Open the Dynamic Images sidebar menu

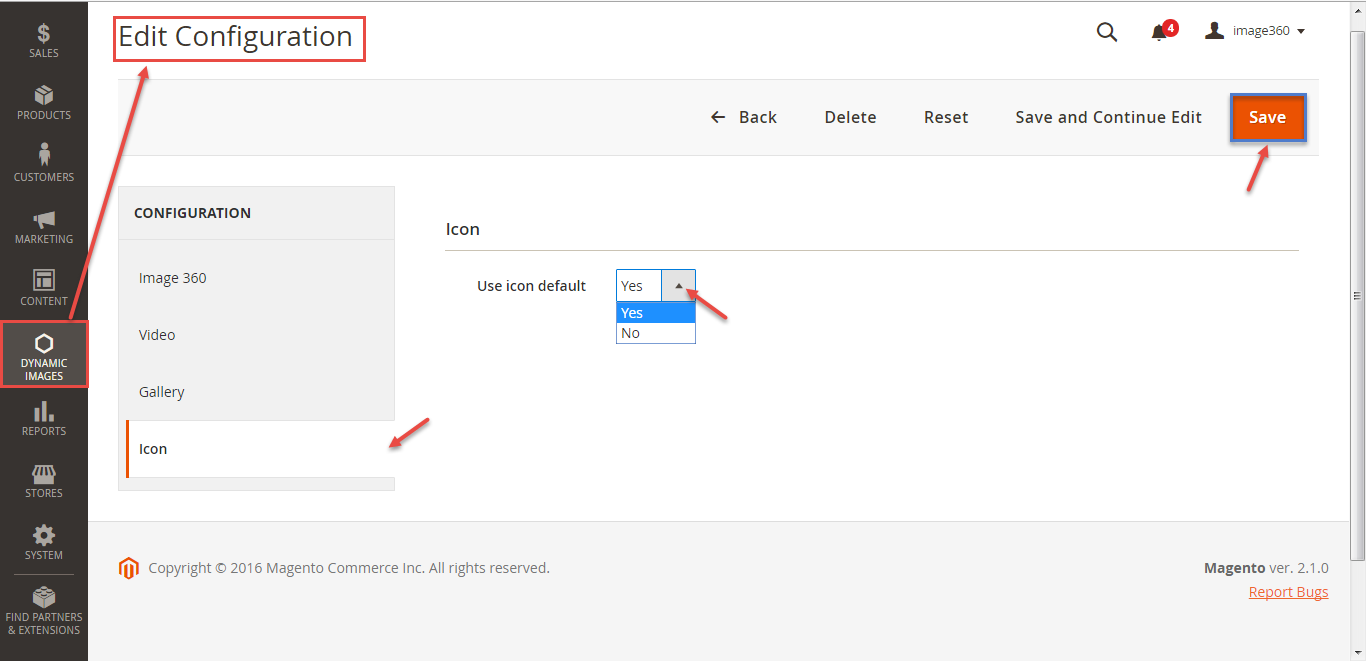point(44,354)
